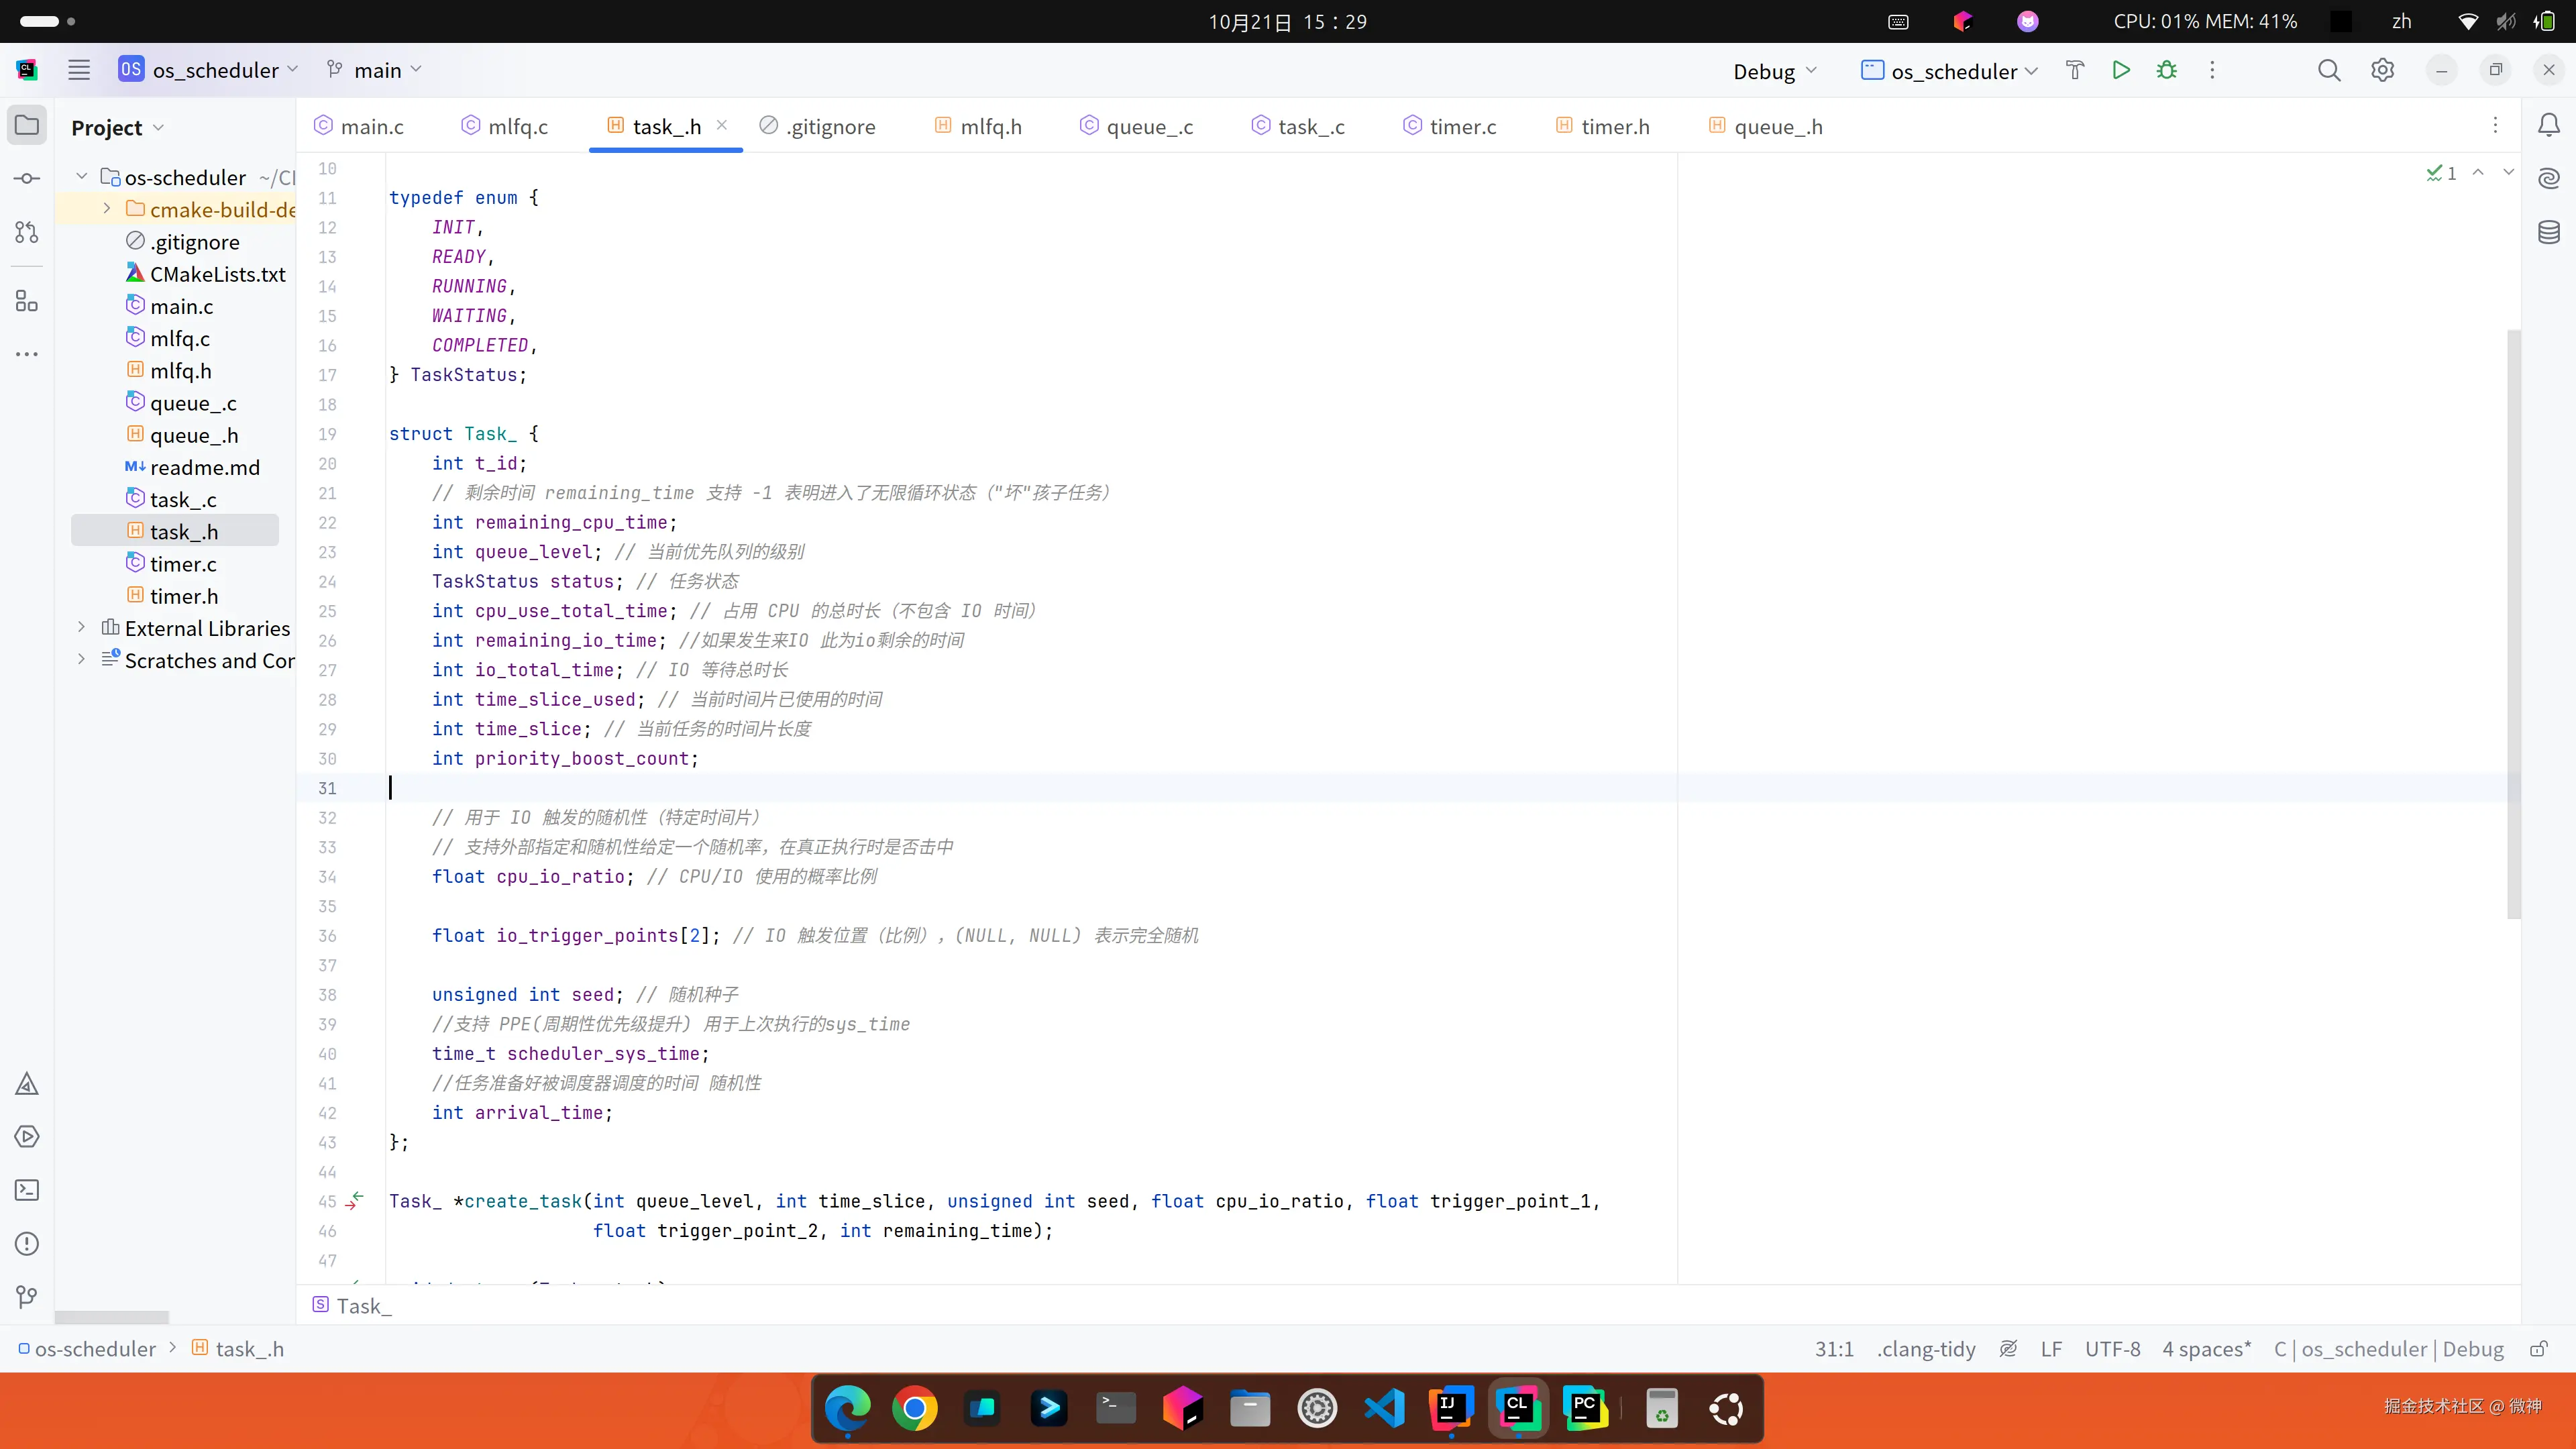The height and width of the screenshot is (1449, 2576).
Task: Open the Terminal tool window
Action: [x=27, y=1190]
